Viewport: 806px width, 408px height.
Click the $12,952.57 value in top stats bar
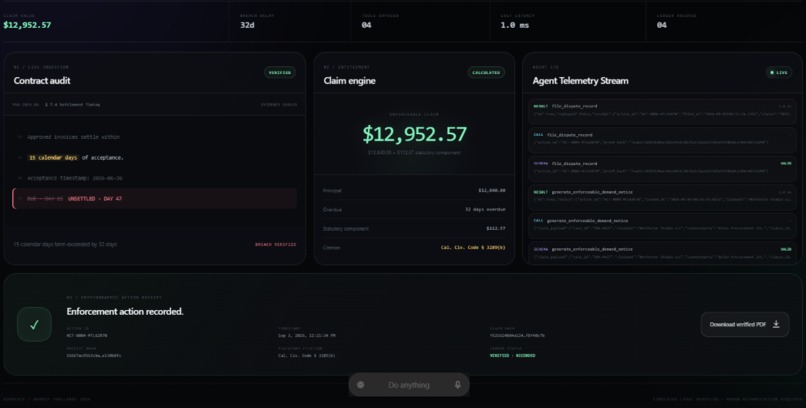point(27,25)
